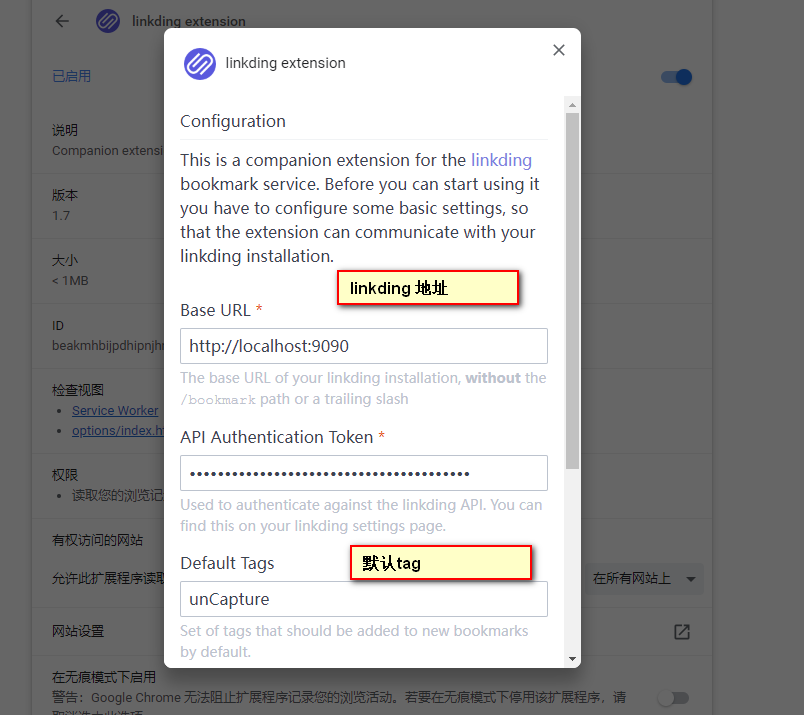
Task: Close the linkding configuration dialog
Action: point(558,49)
